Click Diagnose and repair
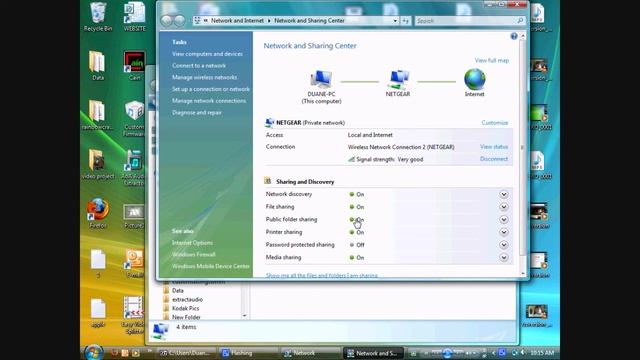 coord(197,113)
